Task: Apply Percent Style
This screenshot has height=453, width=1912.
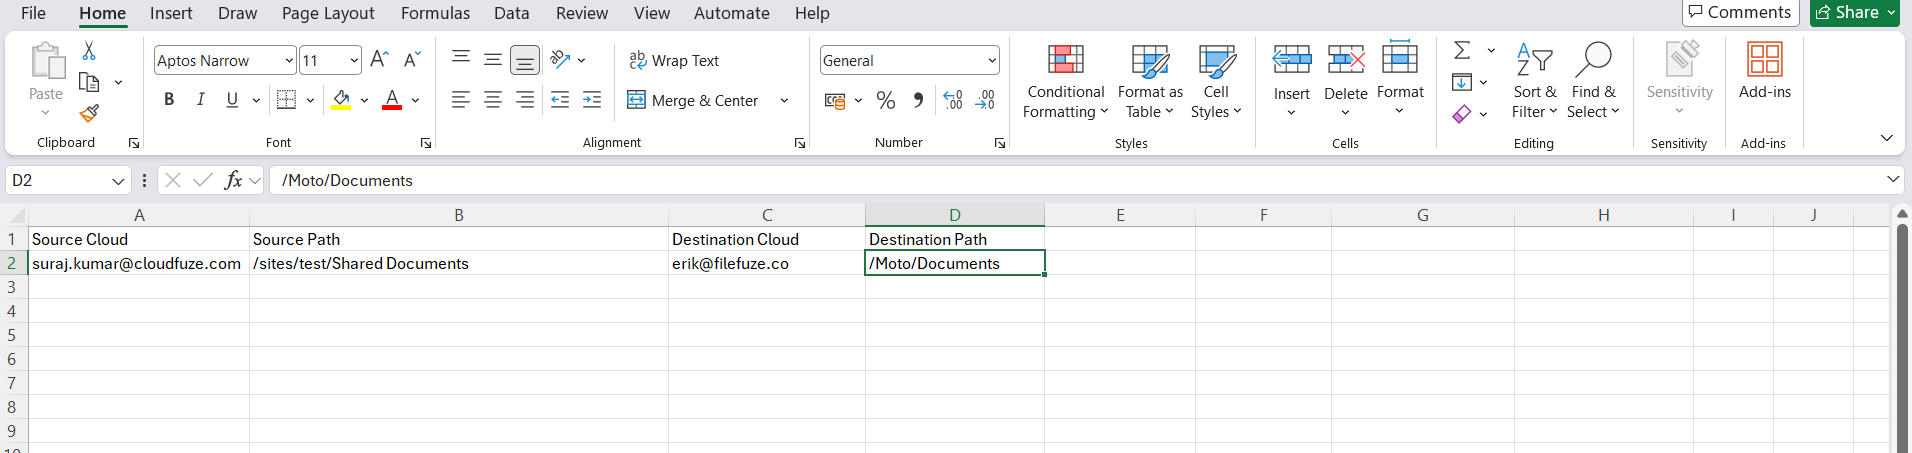Action: 885,100
